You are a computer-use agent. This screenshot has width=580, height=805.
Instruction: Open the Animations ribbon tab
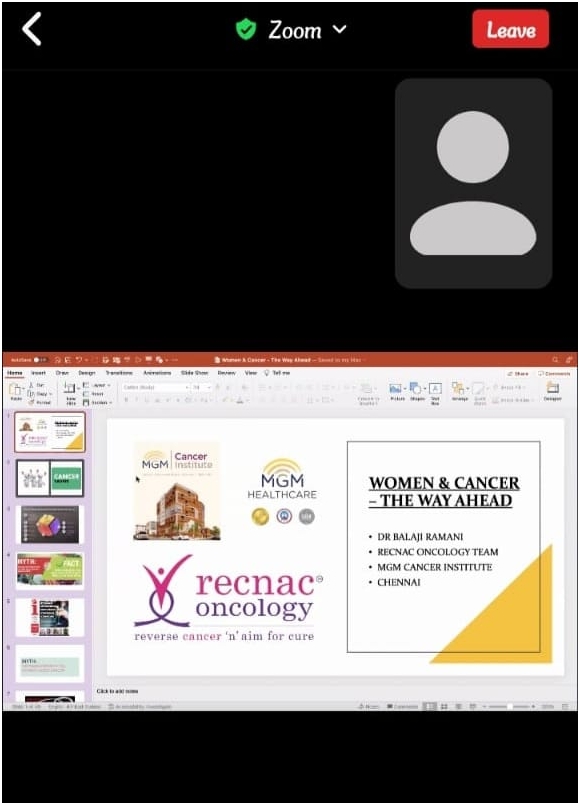(x=157, y=373)
